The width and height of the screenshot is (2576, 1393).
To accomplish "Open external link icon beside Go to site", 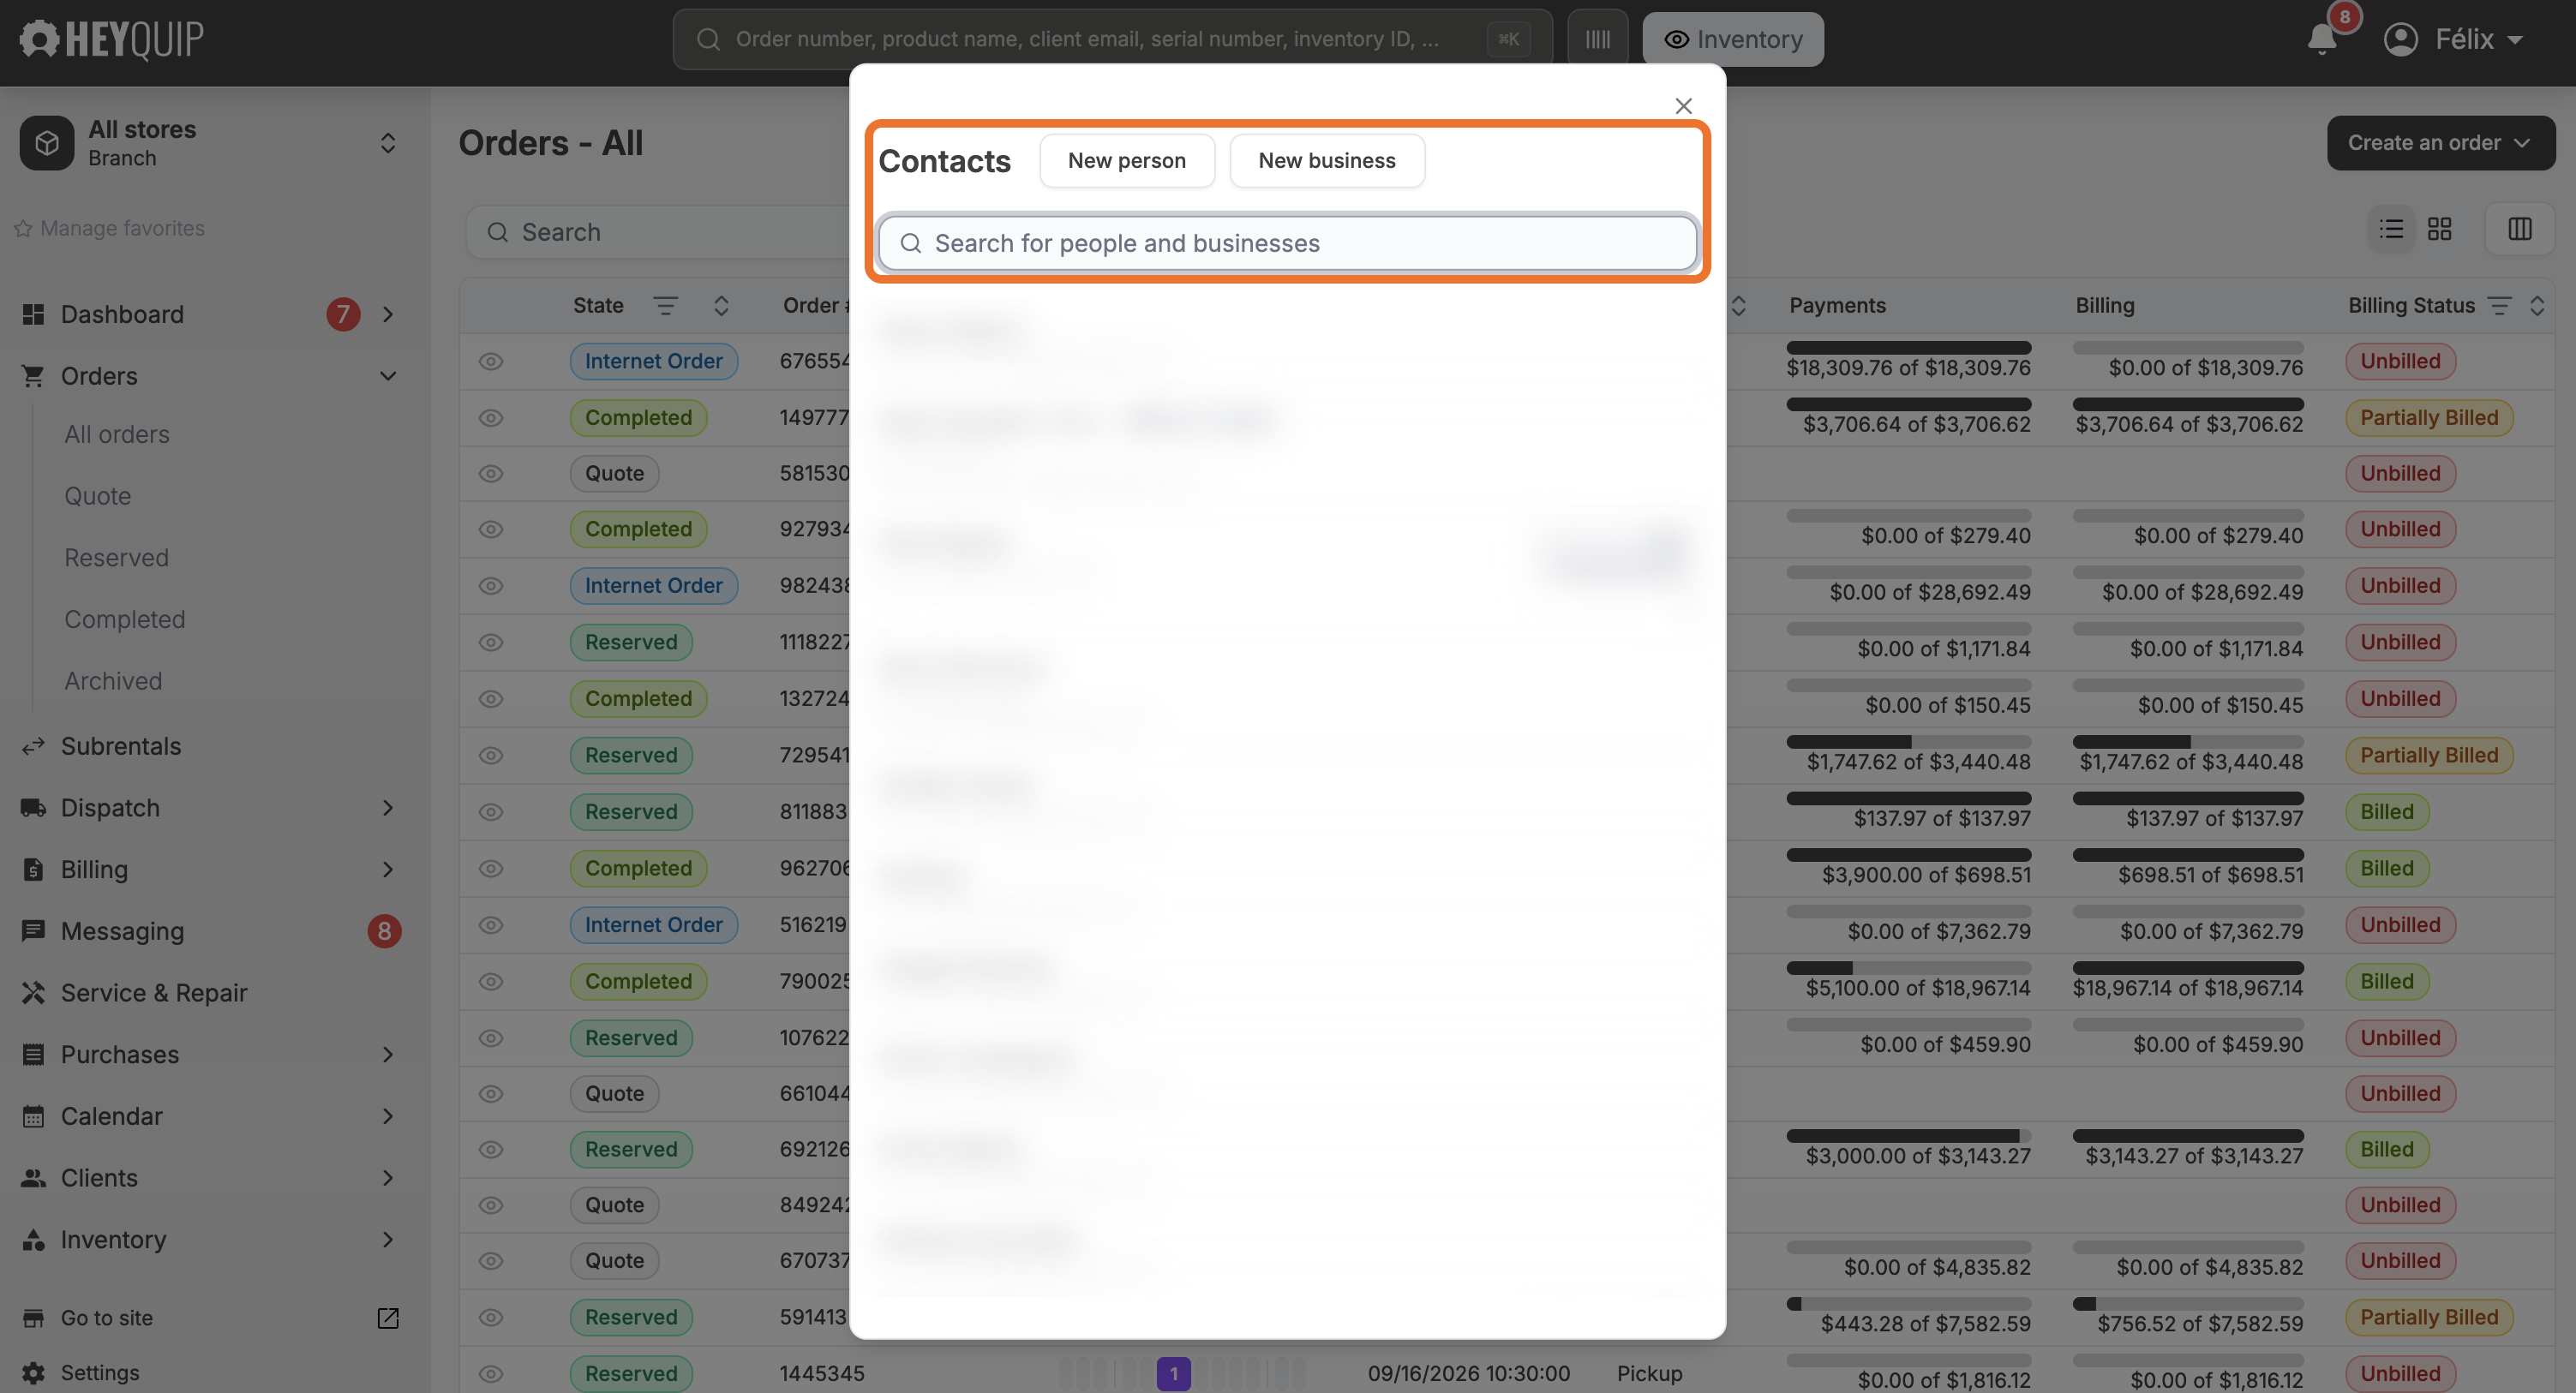I will (388, 1318).
